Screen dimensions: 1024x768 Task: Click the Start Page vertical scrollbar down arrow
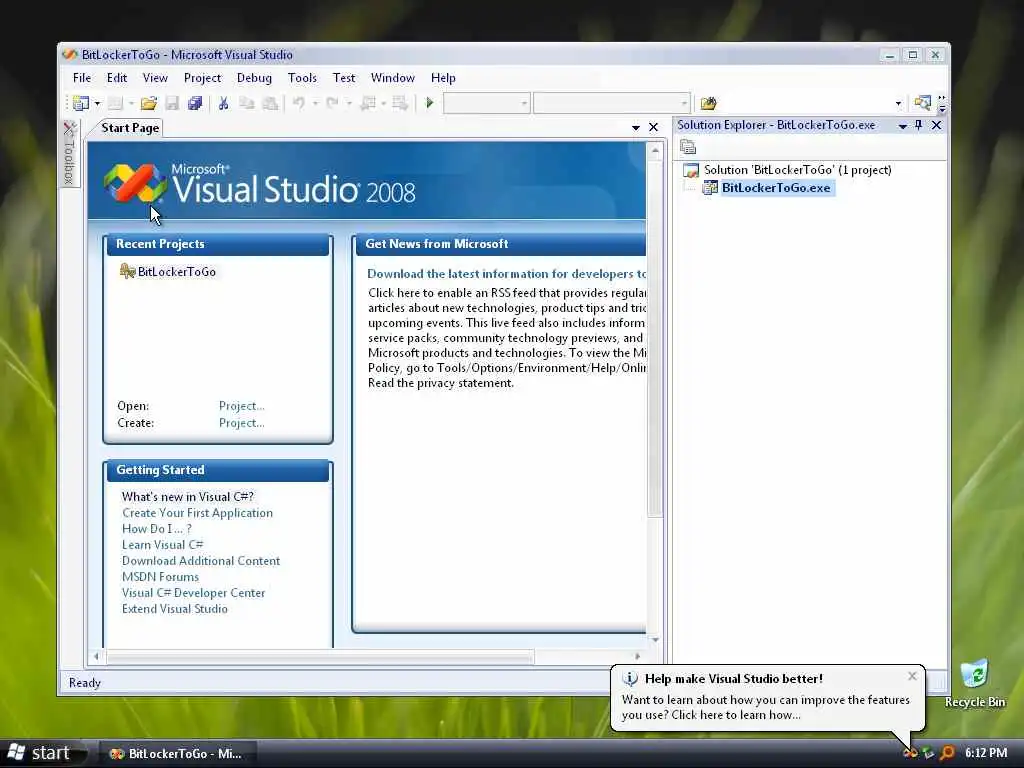pyautogui.click(x=655, y=640)
